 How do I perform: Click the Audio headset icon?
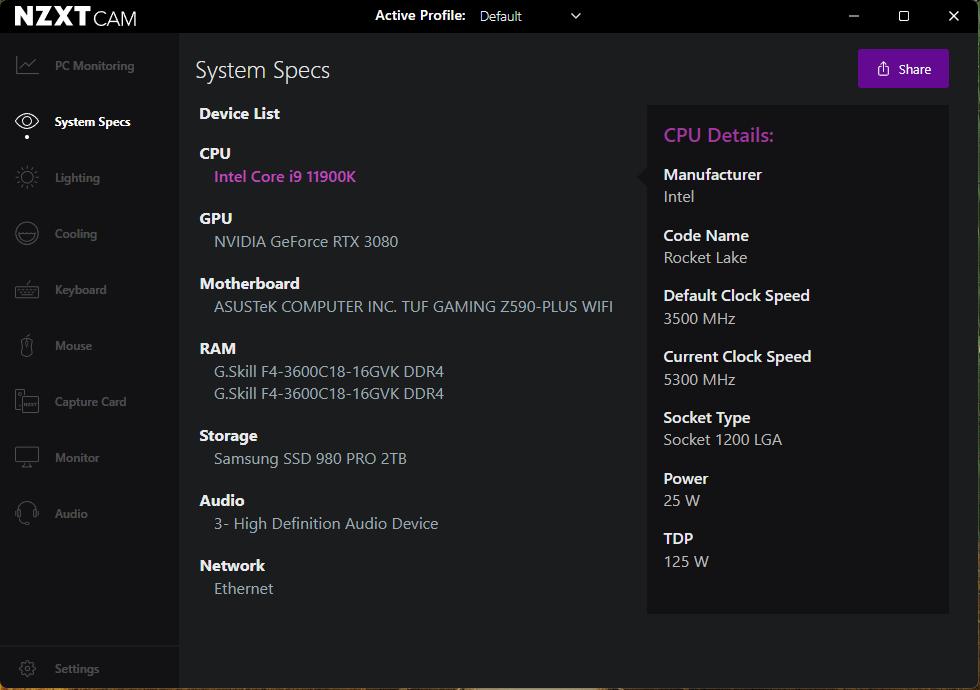pyautogui.click(x=27, y=513)
